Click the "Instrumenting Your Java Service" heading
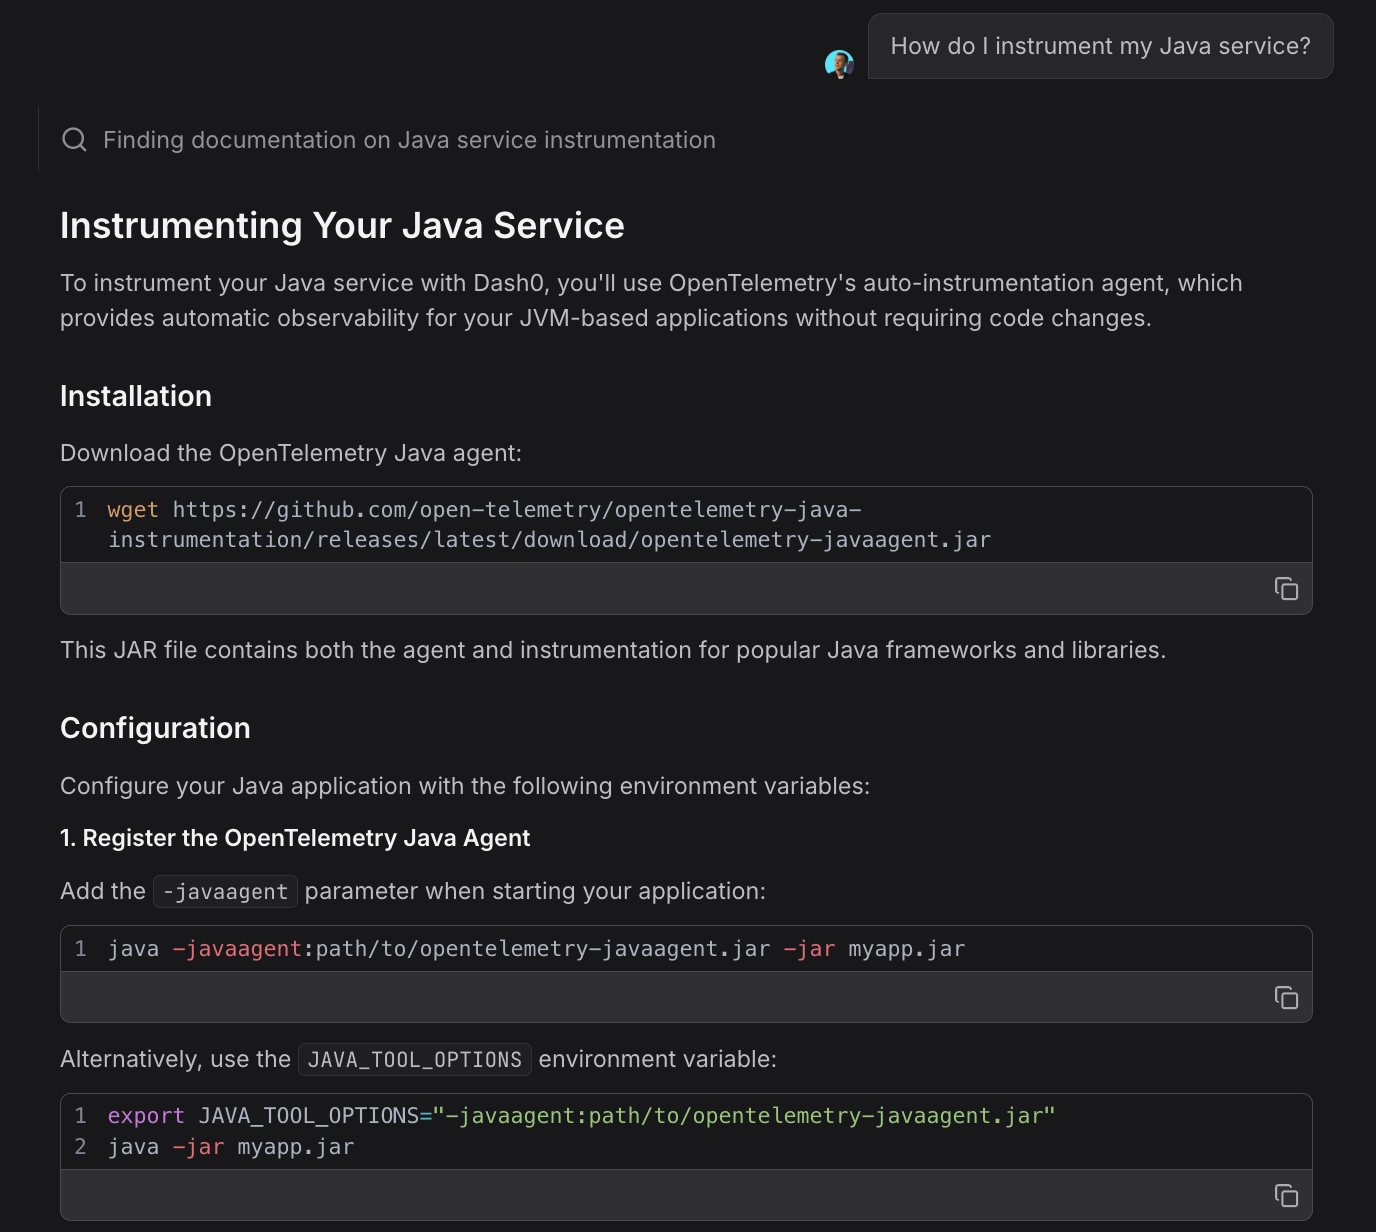This screenshot has width=1376, height=1232. tap(342, 226)
